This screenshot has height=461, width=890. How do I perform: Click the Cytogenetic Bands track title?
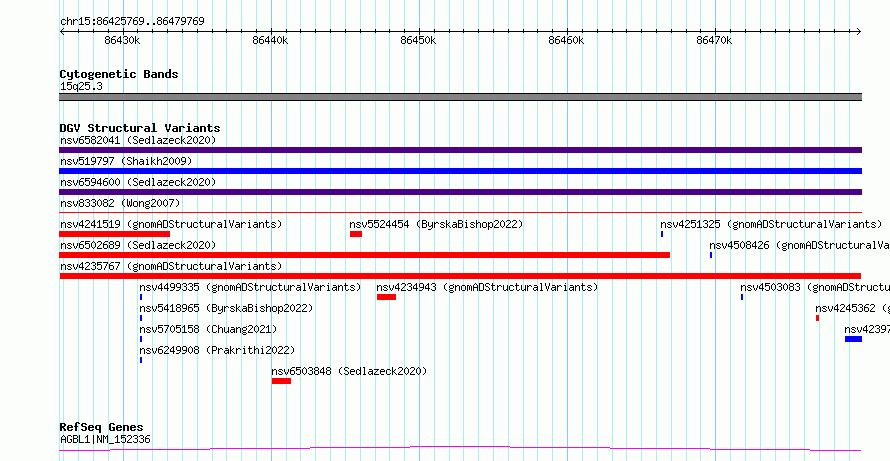coord(119,74)
